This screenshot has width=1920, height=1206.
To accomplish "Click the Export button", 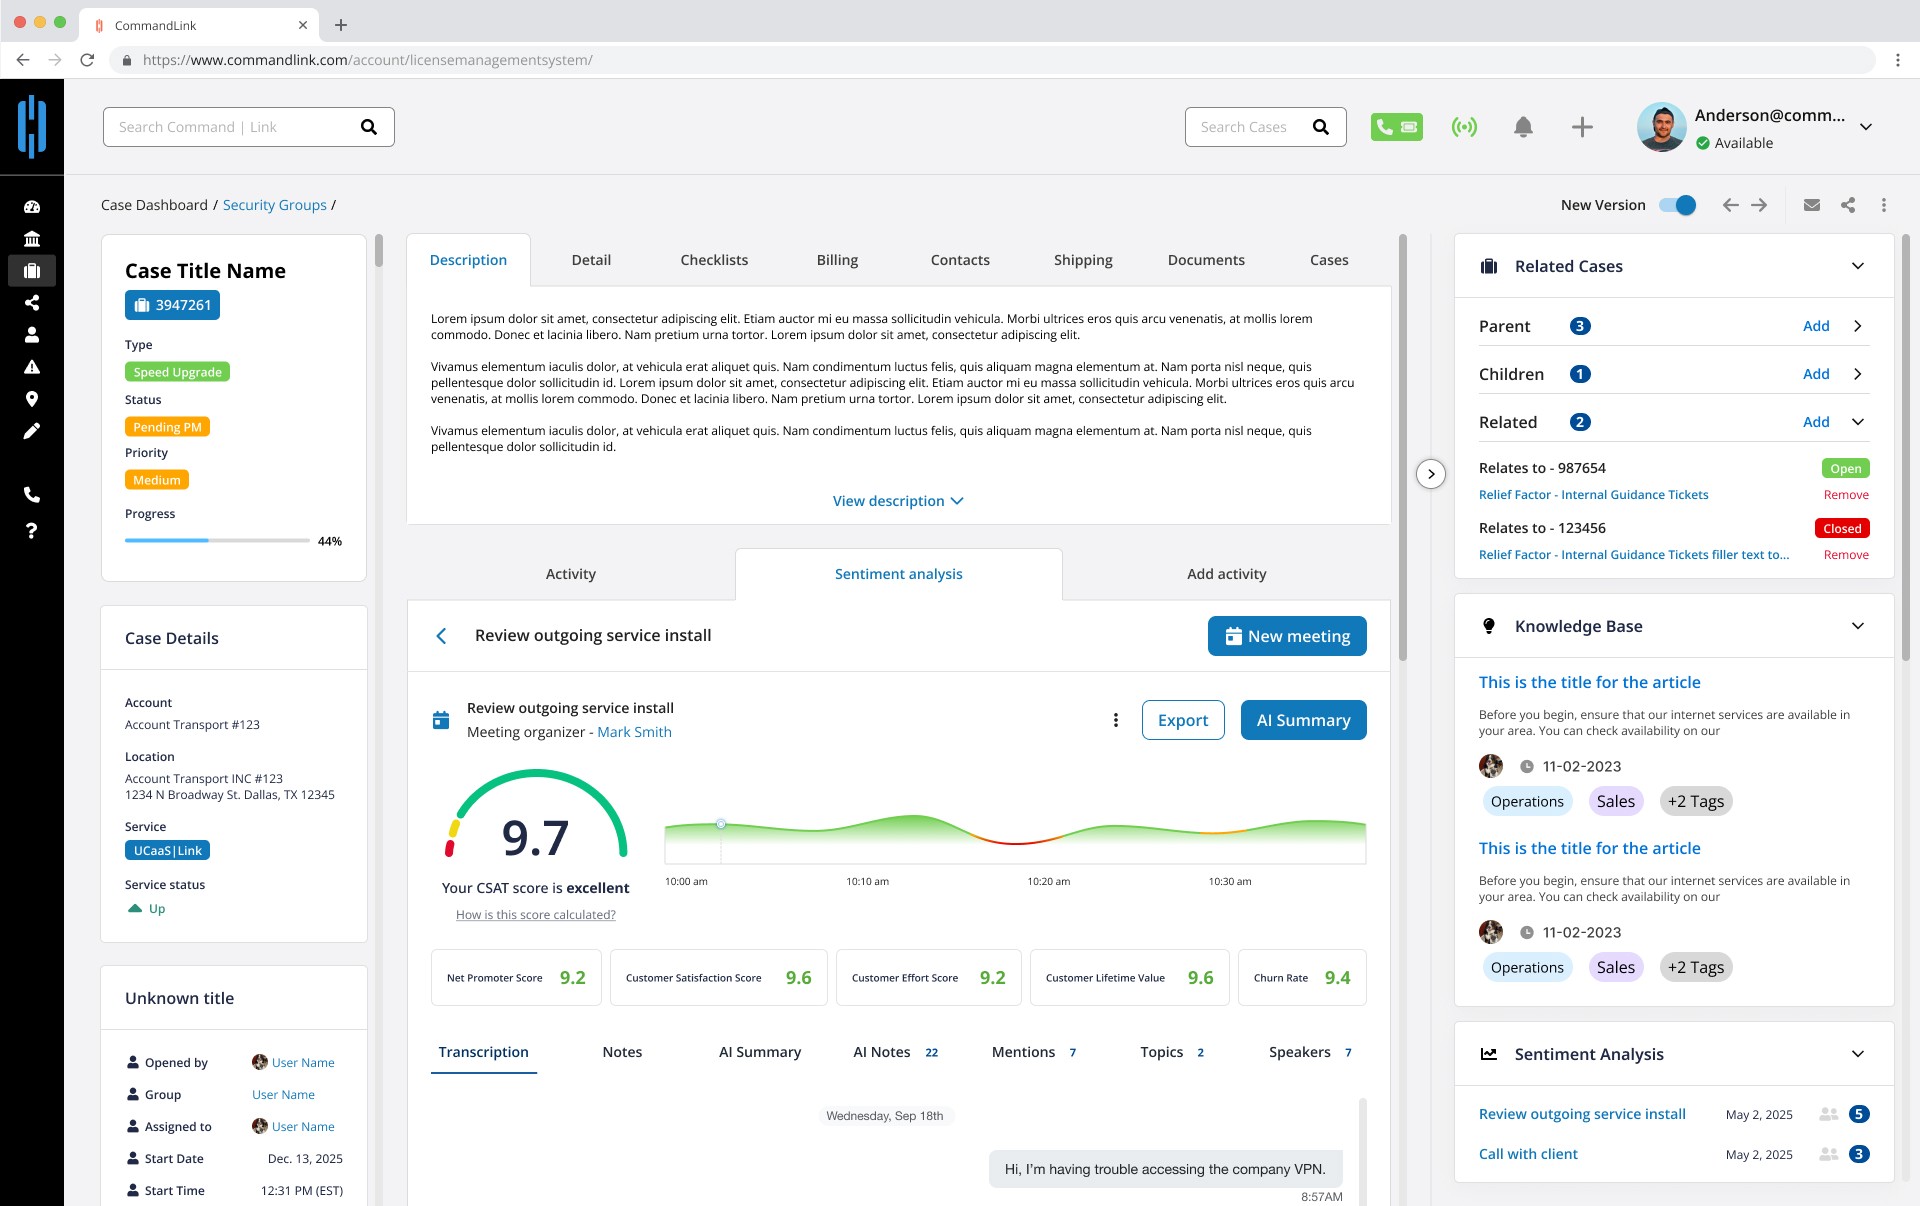I will [1183, 720].
